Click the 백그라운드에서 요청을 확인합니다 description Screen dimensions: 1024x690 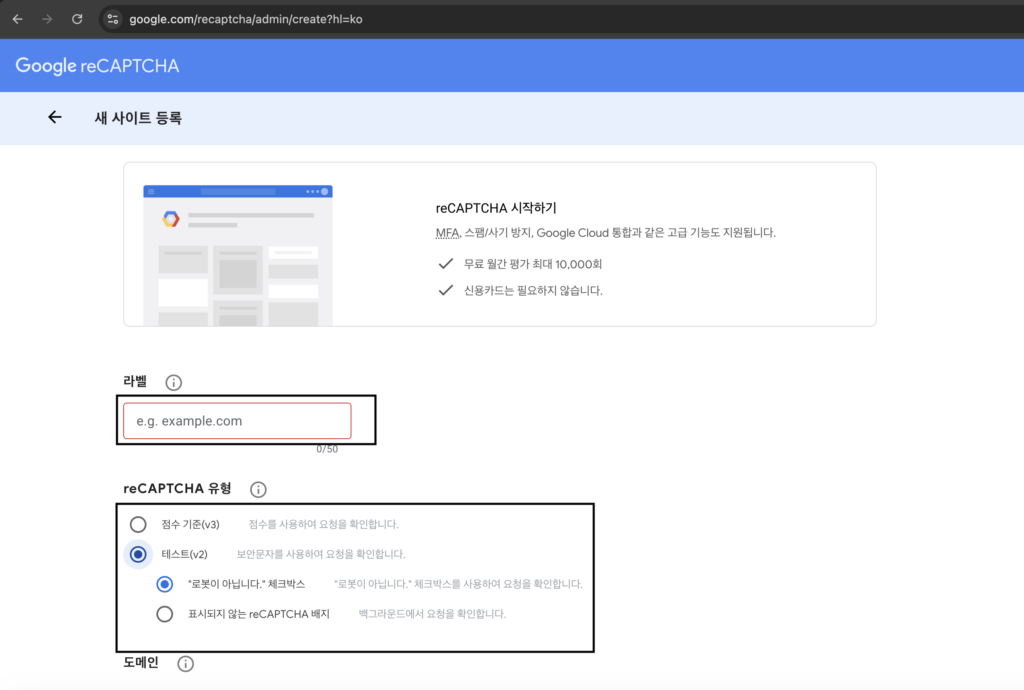coord(432,614)
